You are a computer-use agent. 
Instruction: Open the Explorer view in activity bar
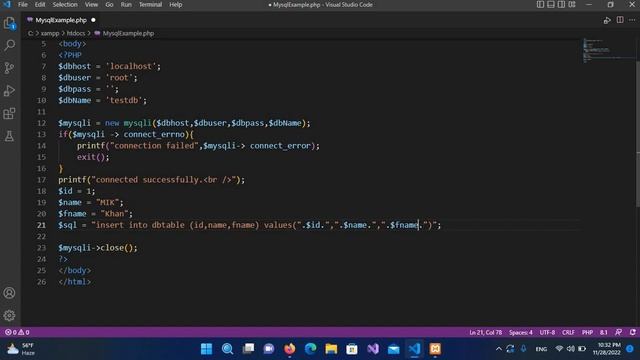click(9, 23)
